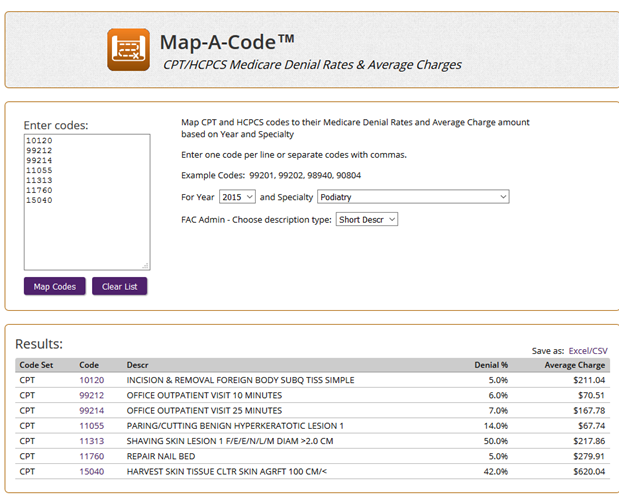Click the 50.0% denial rate value
This screenshot has width=619, height=497.
pos(496,441)
